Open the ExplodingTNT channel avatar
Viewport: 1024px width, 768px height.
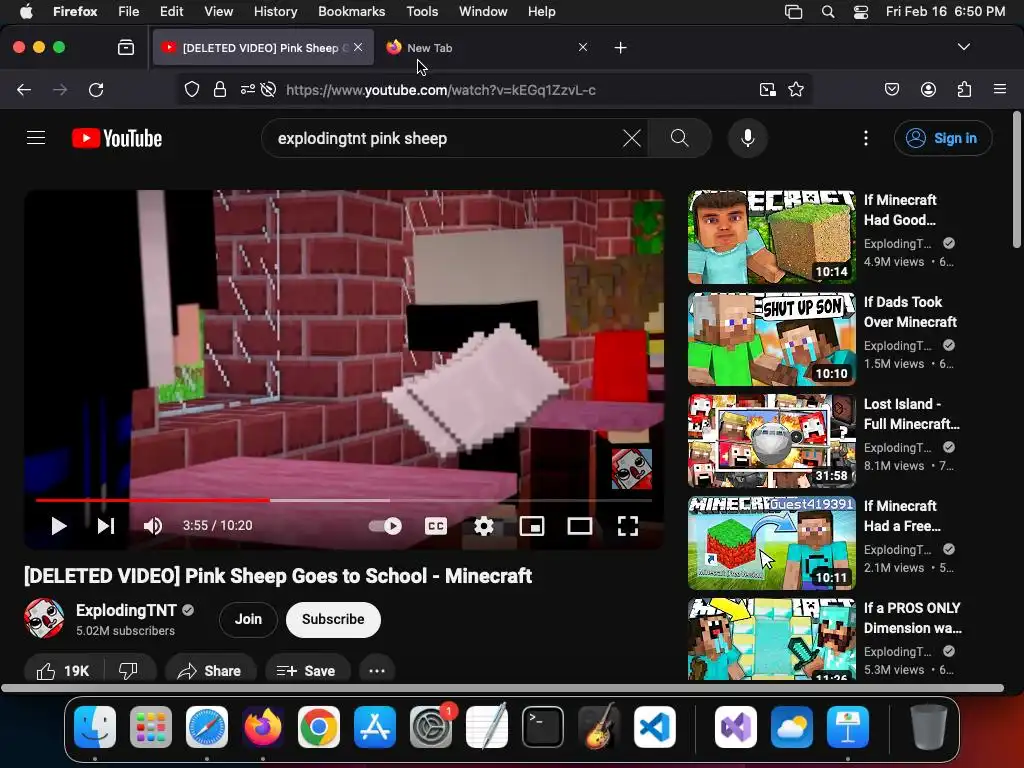[44, 618]
